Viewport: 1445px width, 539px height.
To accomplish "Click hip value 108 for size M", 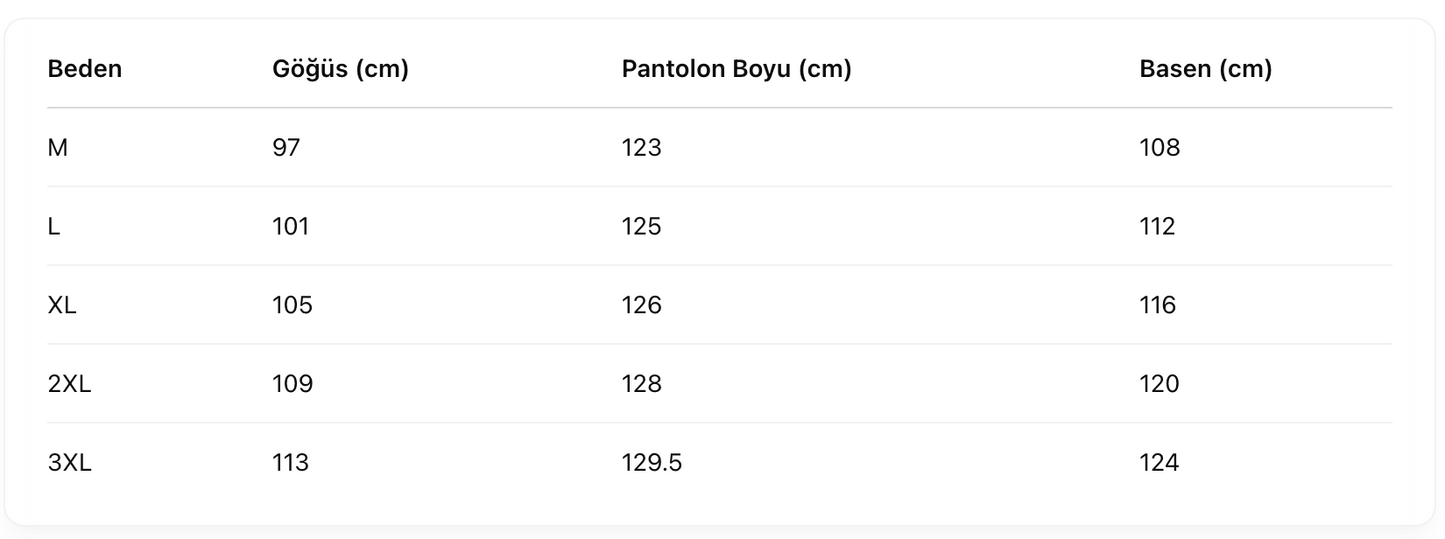I will pos(1160,148).
